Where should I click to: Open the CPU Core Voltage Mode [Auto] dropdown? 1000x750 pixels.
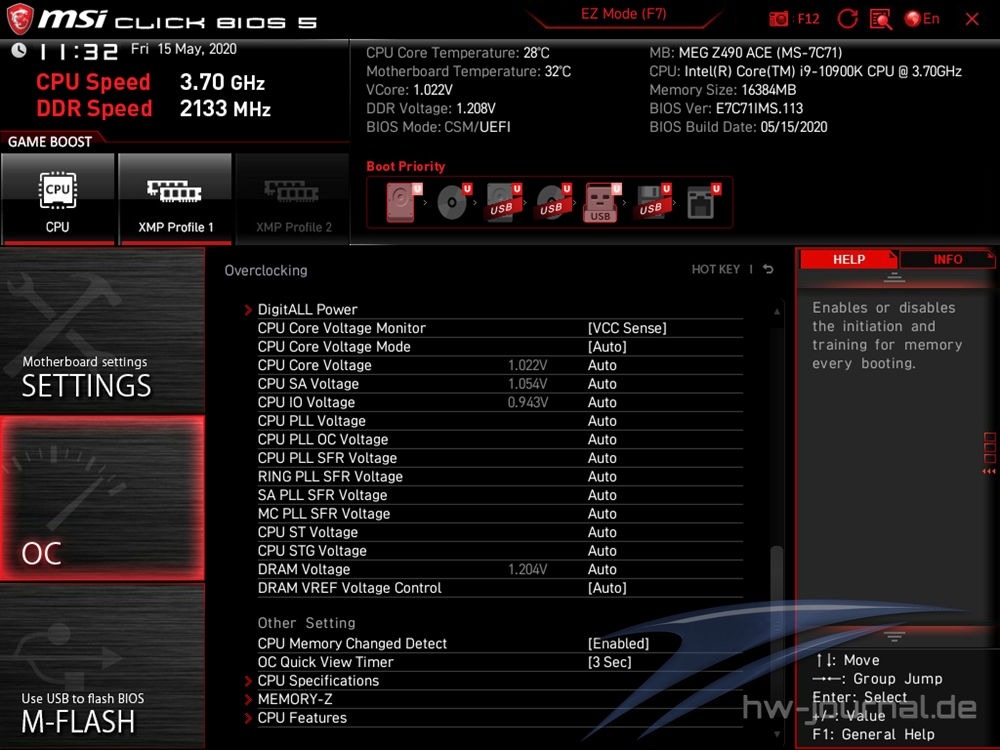(x=607, y=346)
